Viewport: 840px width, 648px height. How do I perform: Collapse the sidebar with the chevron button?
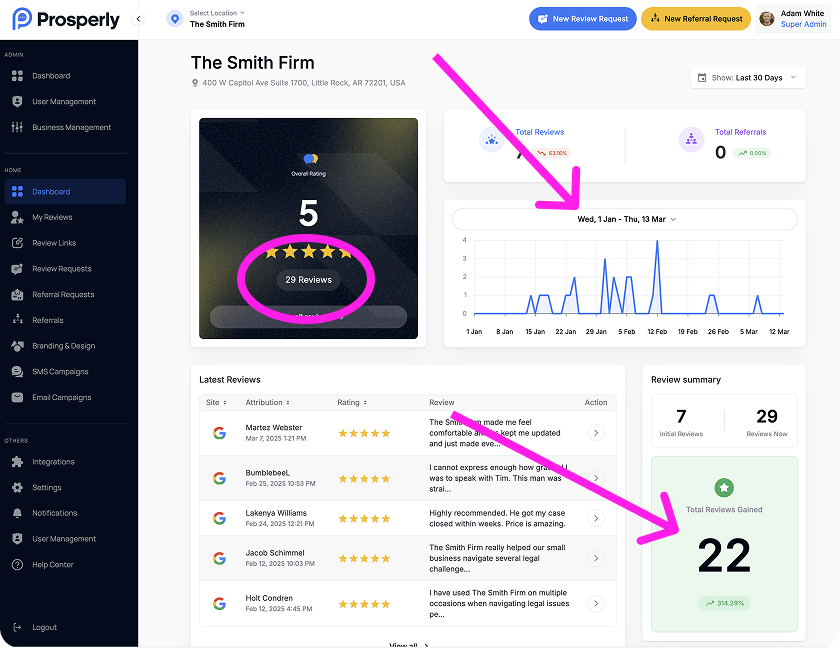tap(138, 19)
